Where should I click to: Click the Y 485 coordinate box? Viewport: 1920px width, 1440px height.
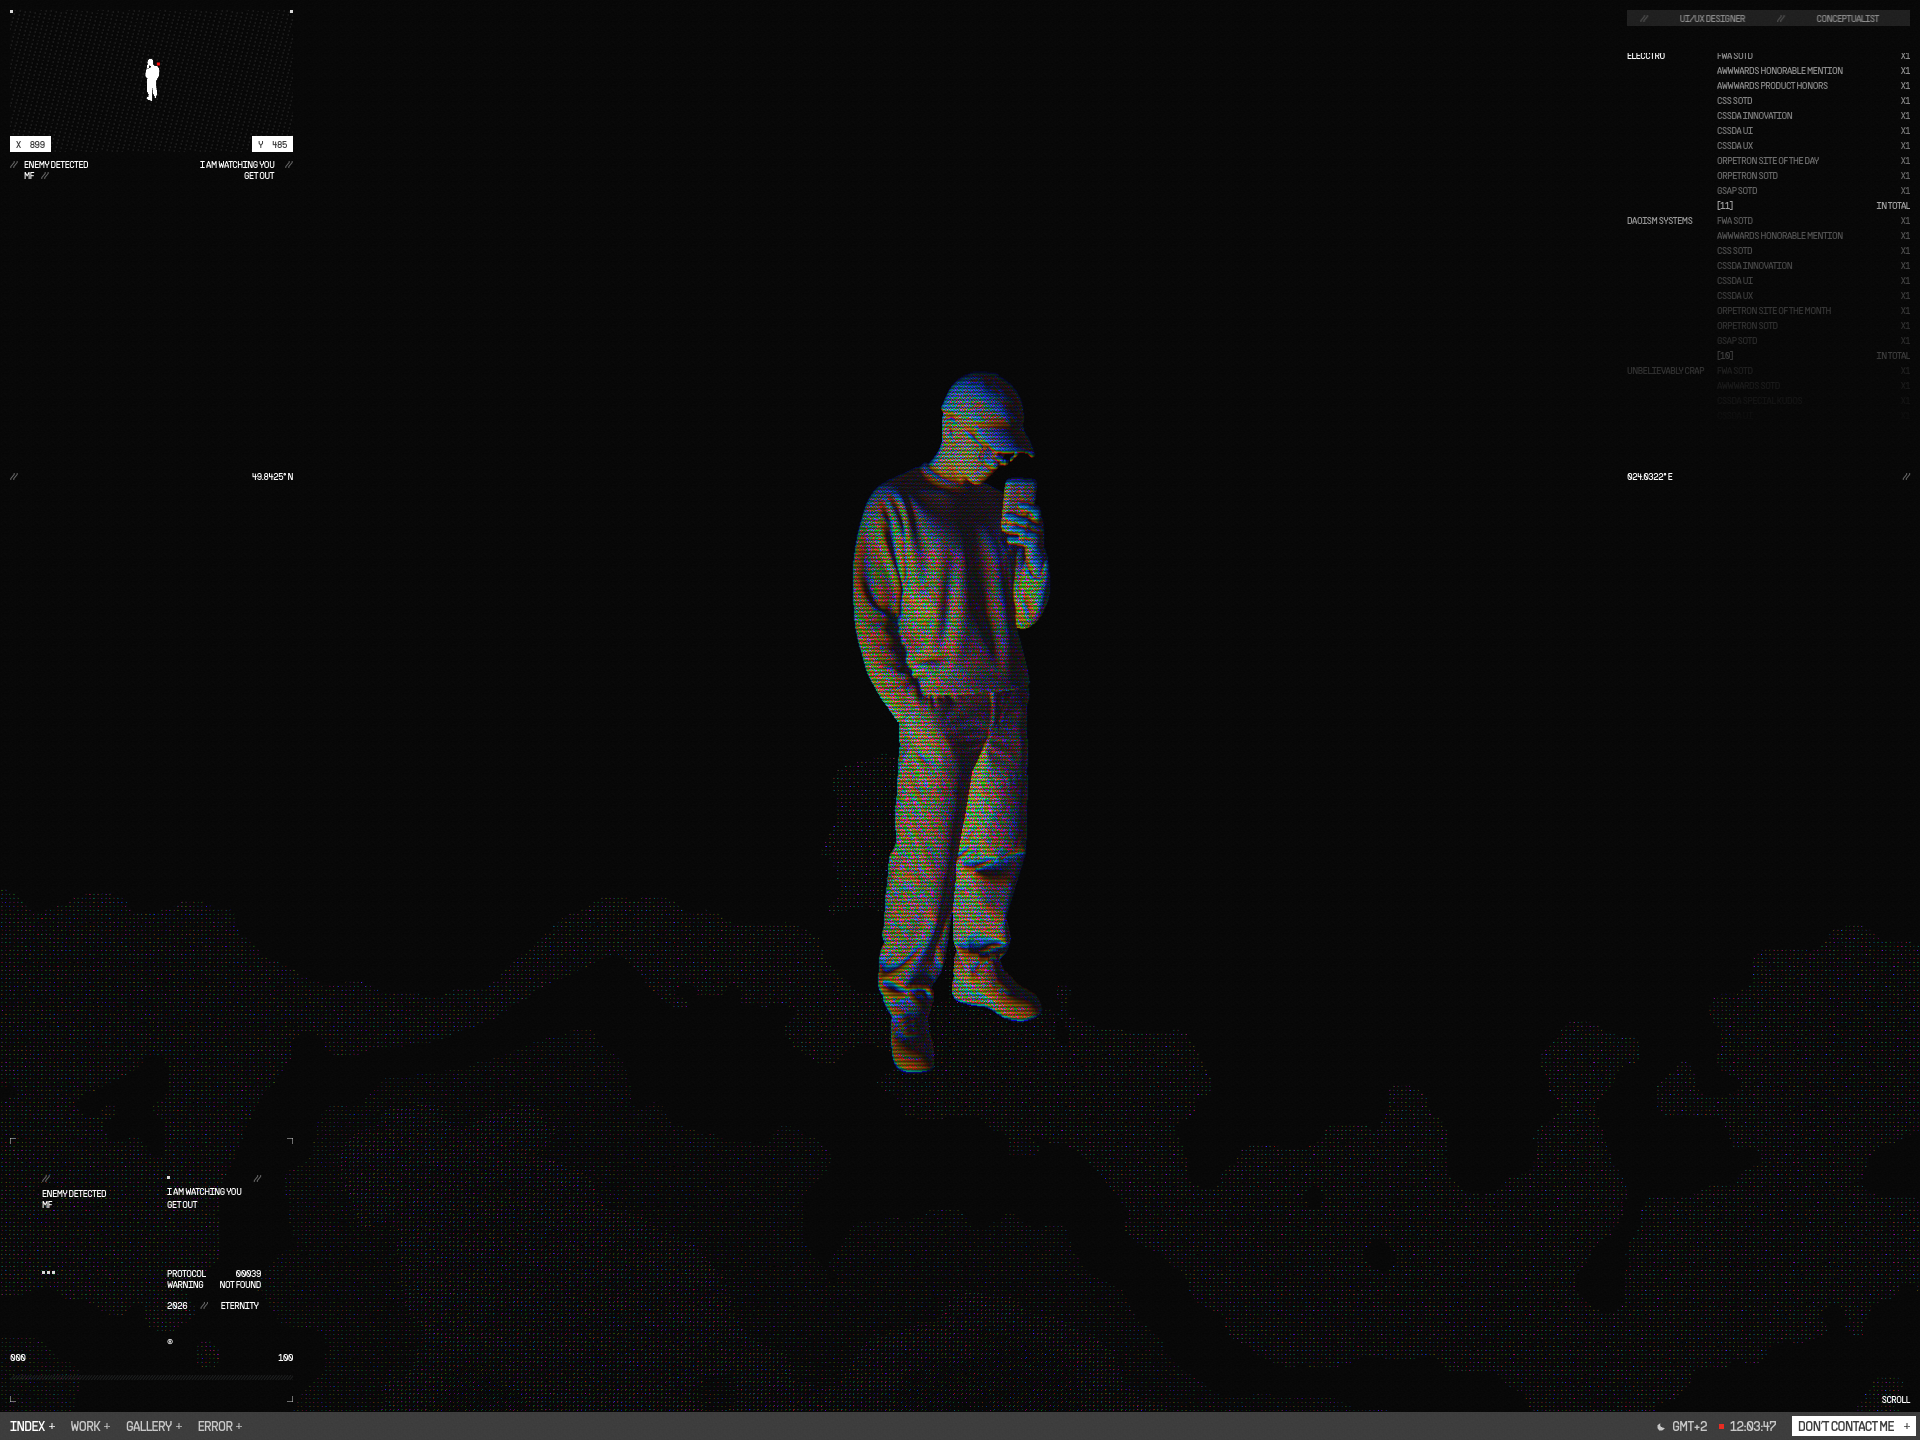pyautogui.click(x=273, y=144)
